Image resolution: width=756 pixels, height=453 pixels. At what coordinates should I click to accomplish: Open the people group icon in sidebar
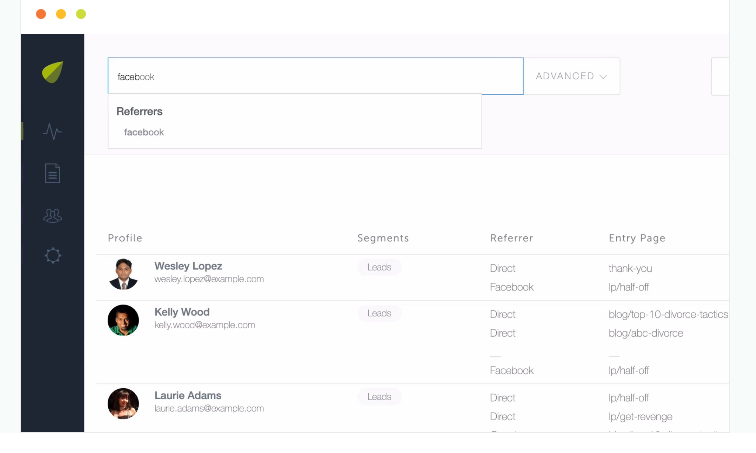pos(52,215)
